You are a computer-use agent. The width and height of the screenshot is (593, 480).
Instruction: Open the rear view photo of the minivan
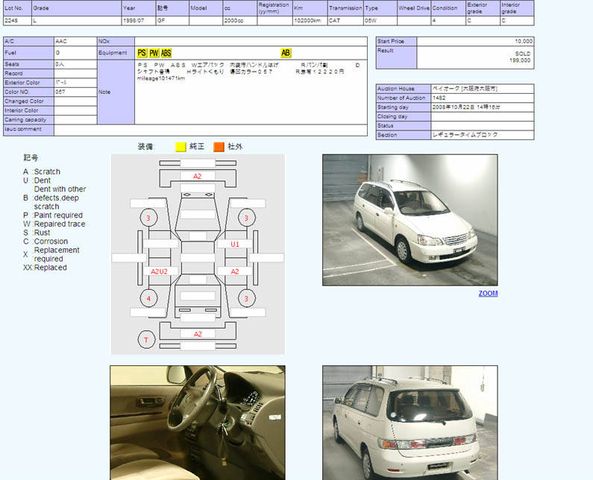pyautogui.click(x=410, y=423)
